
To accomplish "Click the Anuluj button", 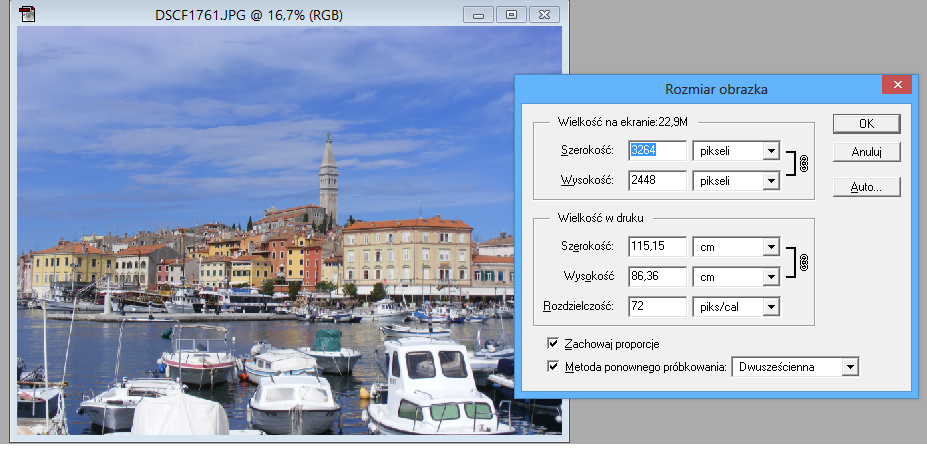I will click(867, 153).
